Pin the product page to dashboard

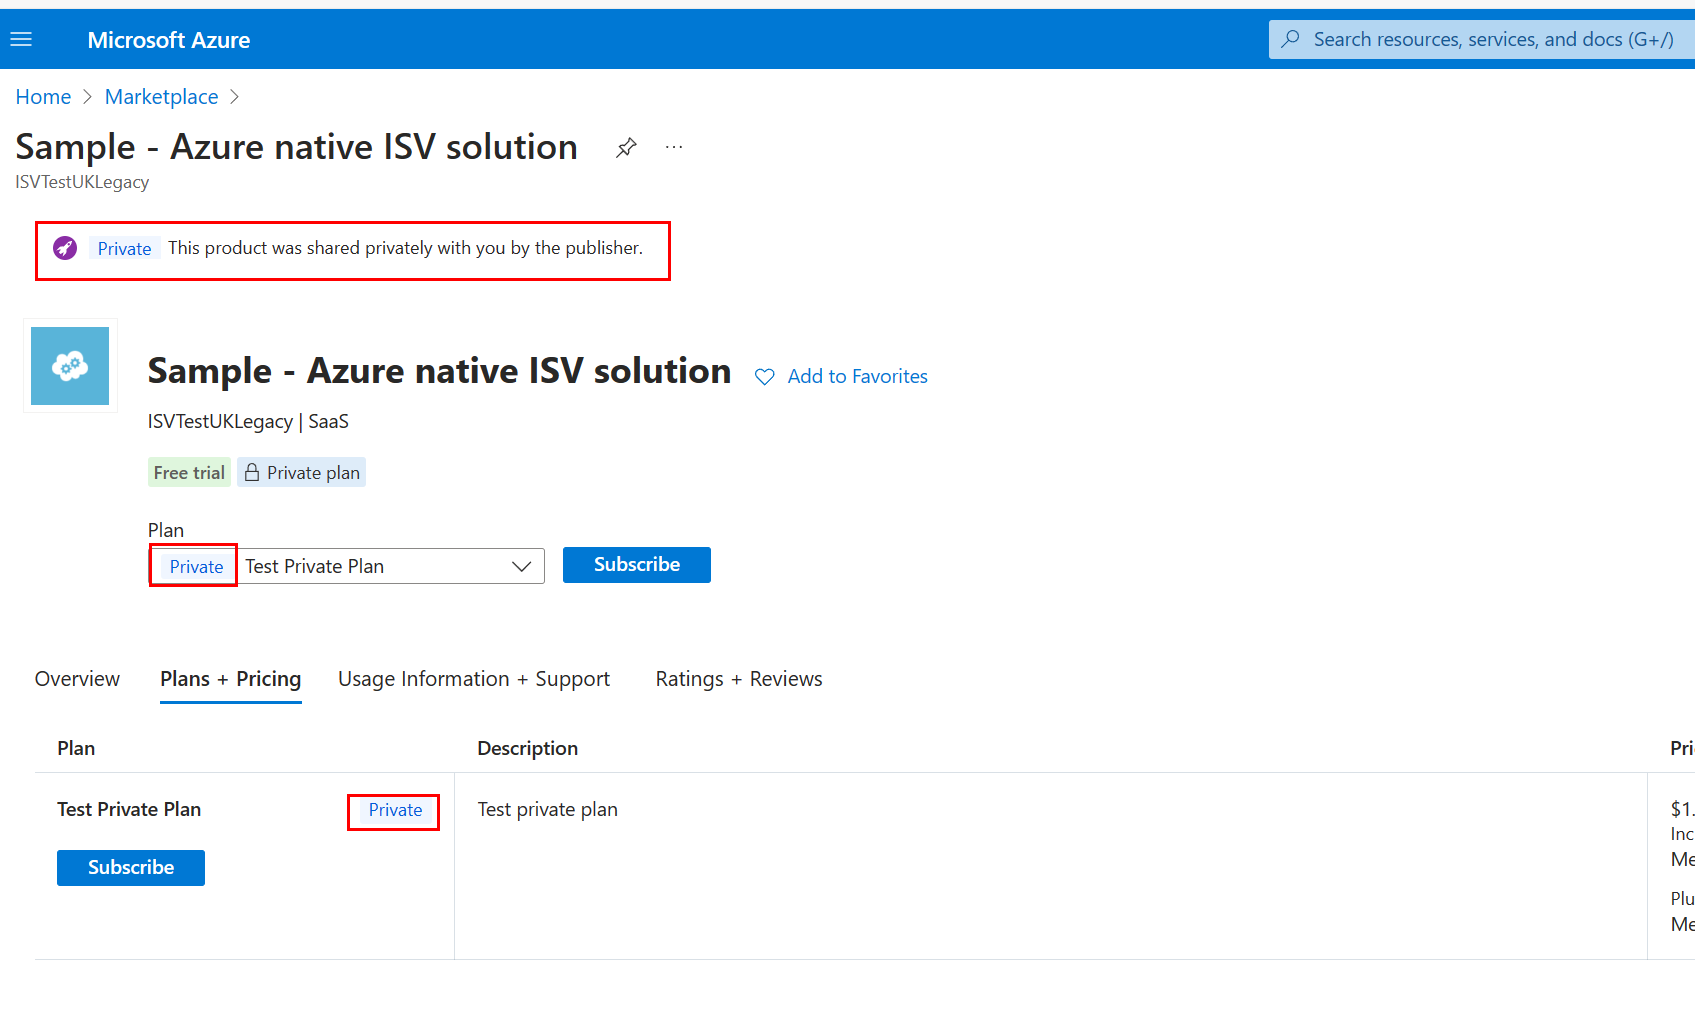tap(626, 148)
